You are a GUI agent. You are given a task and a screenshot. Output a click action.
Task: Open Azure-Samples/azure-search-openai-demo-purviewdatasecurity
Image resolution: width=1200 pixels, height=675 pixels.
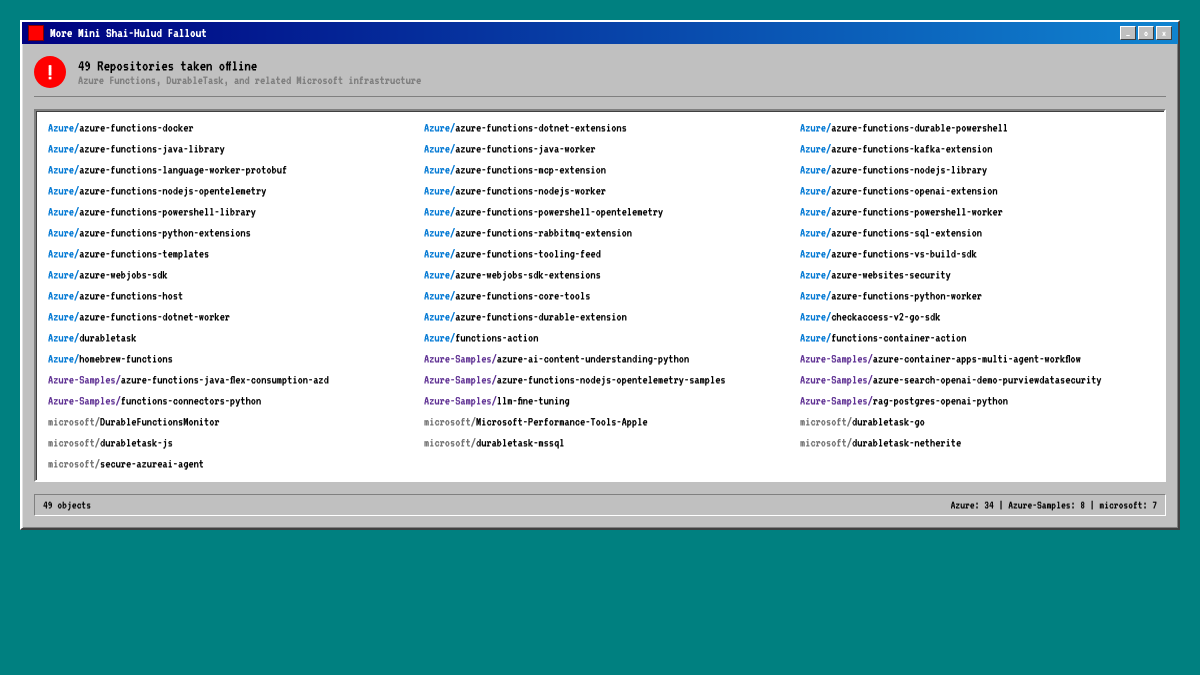951,380
